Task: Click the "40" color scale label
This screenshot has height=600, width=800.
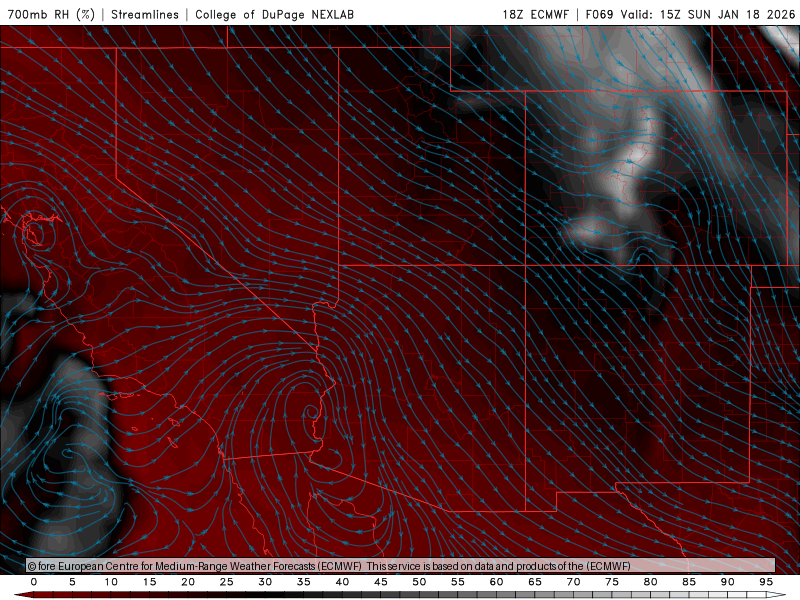Action: (x=342, y=582)
